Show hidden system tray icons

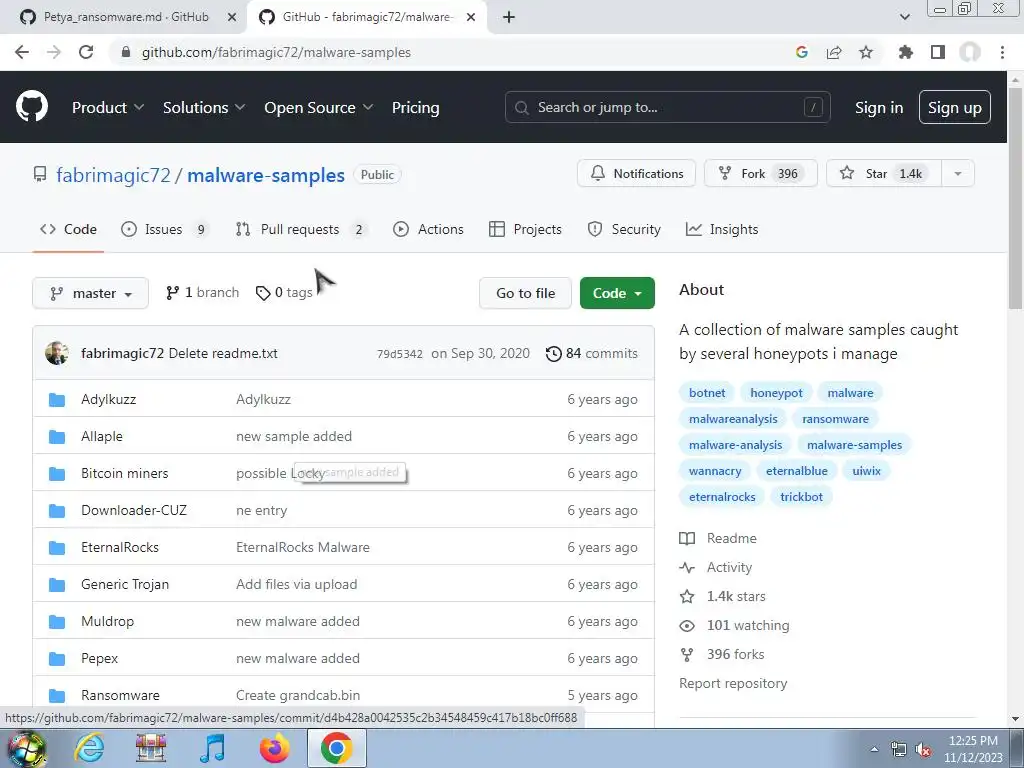(874, 750)
